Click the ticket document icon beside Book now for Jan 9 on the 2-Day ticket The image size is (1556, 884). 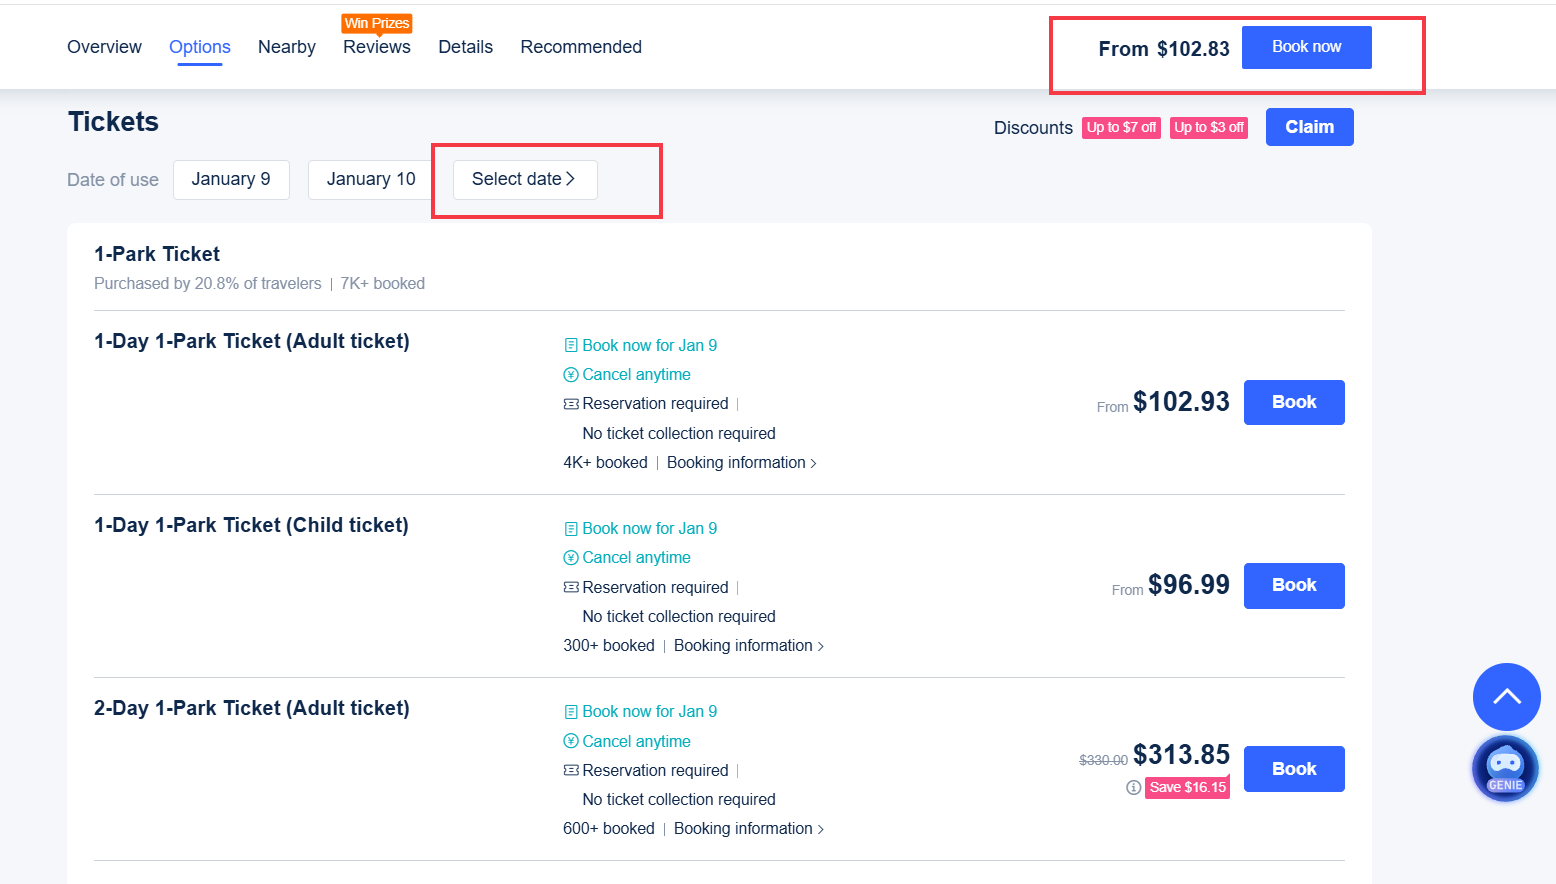(571, 711)
